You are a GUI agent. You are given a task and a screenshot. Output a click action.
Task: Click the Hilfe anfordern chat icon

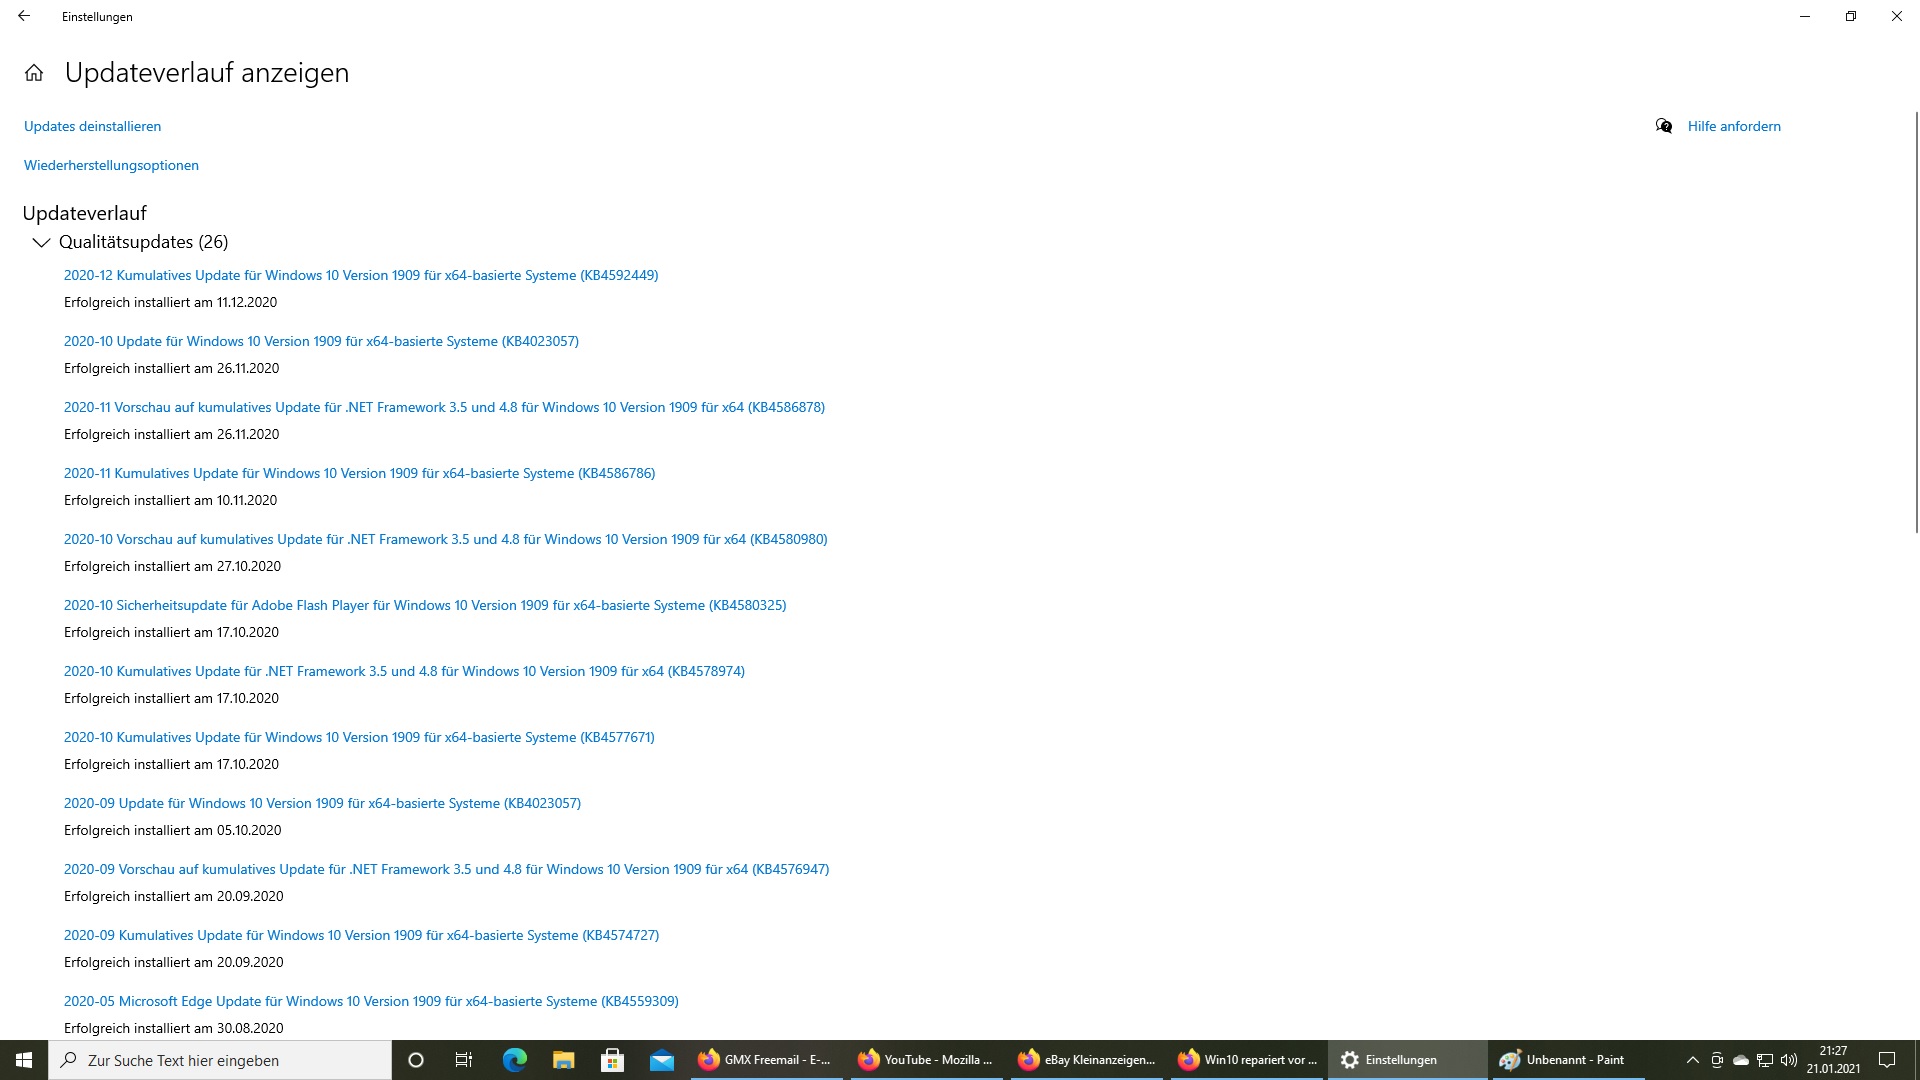(x=1664, y=126)
